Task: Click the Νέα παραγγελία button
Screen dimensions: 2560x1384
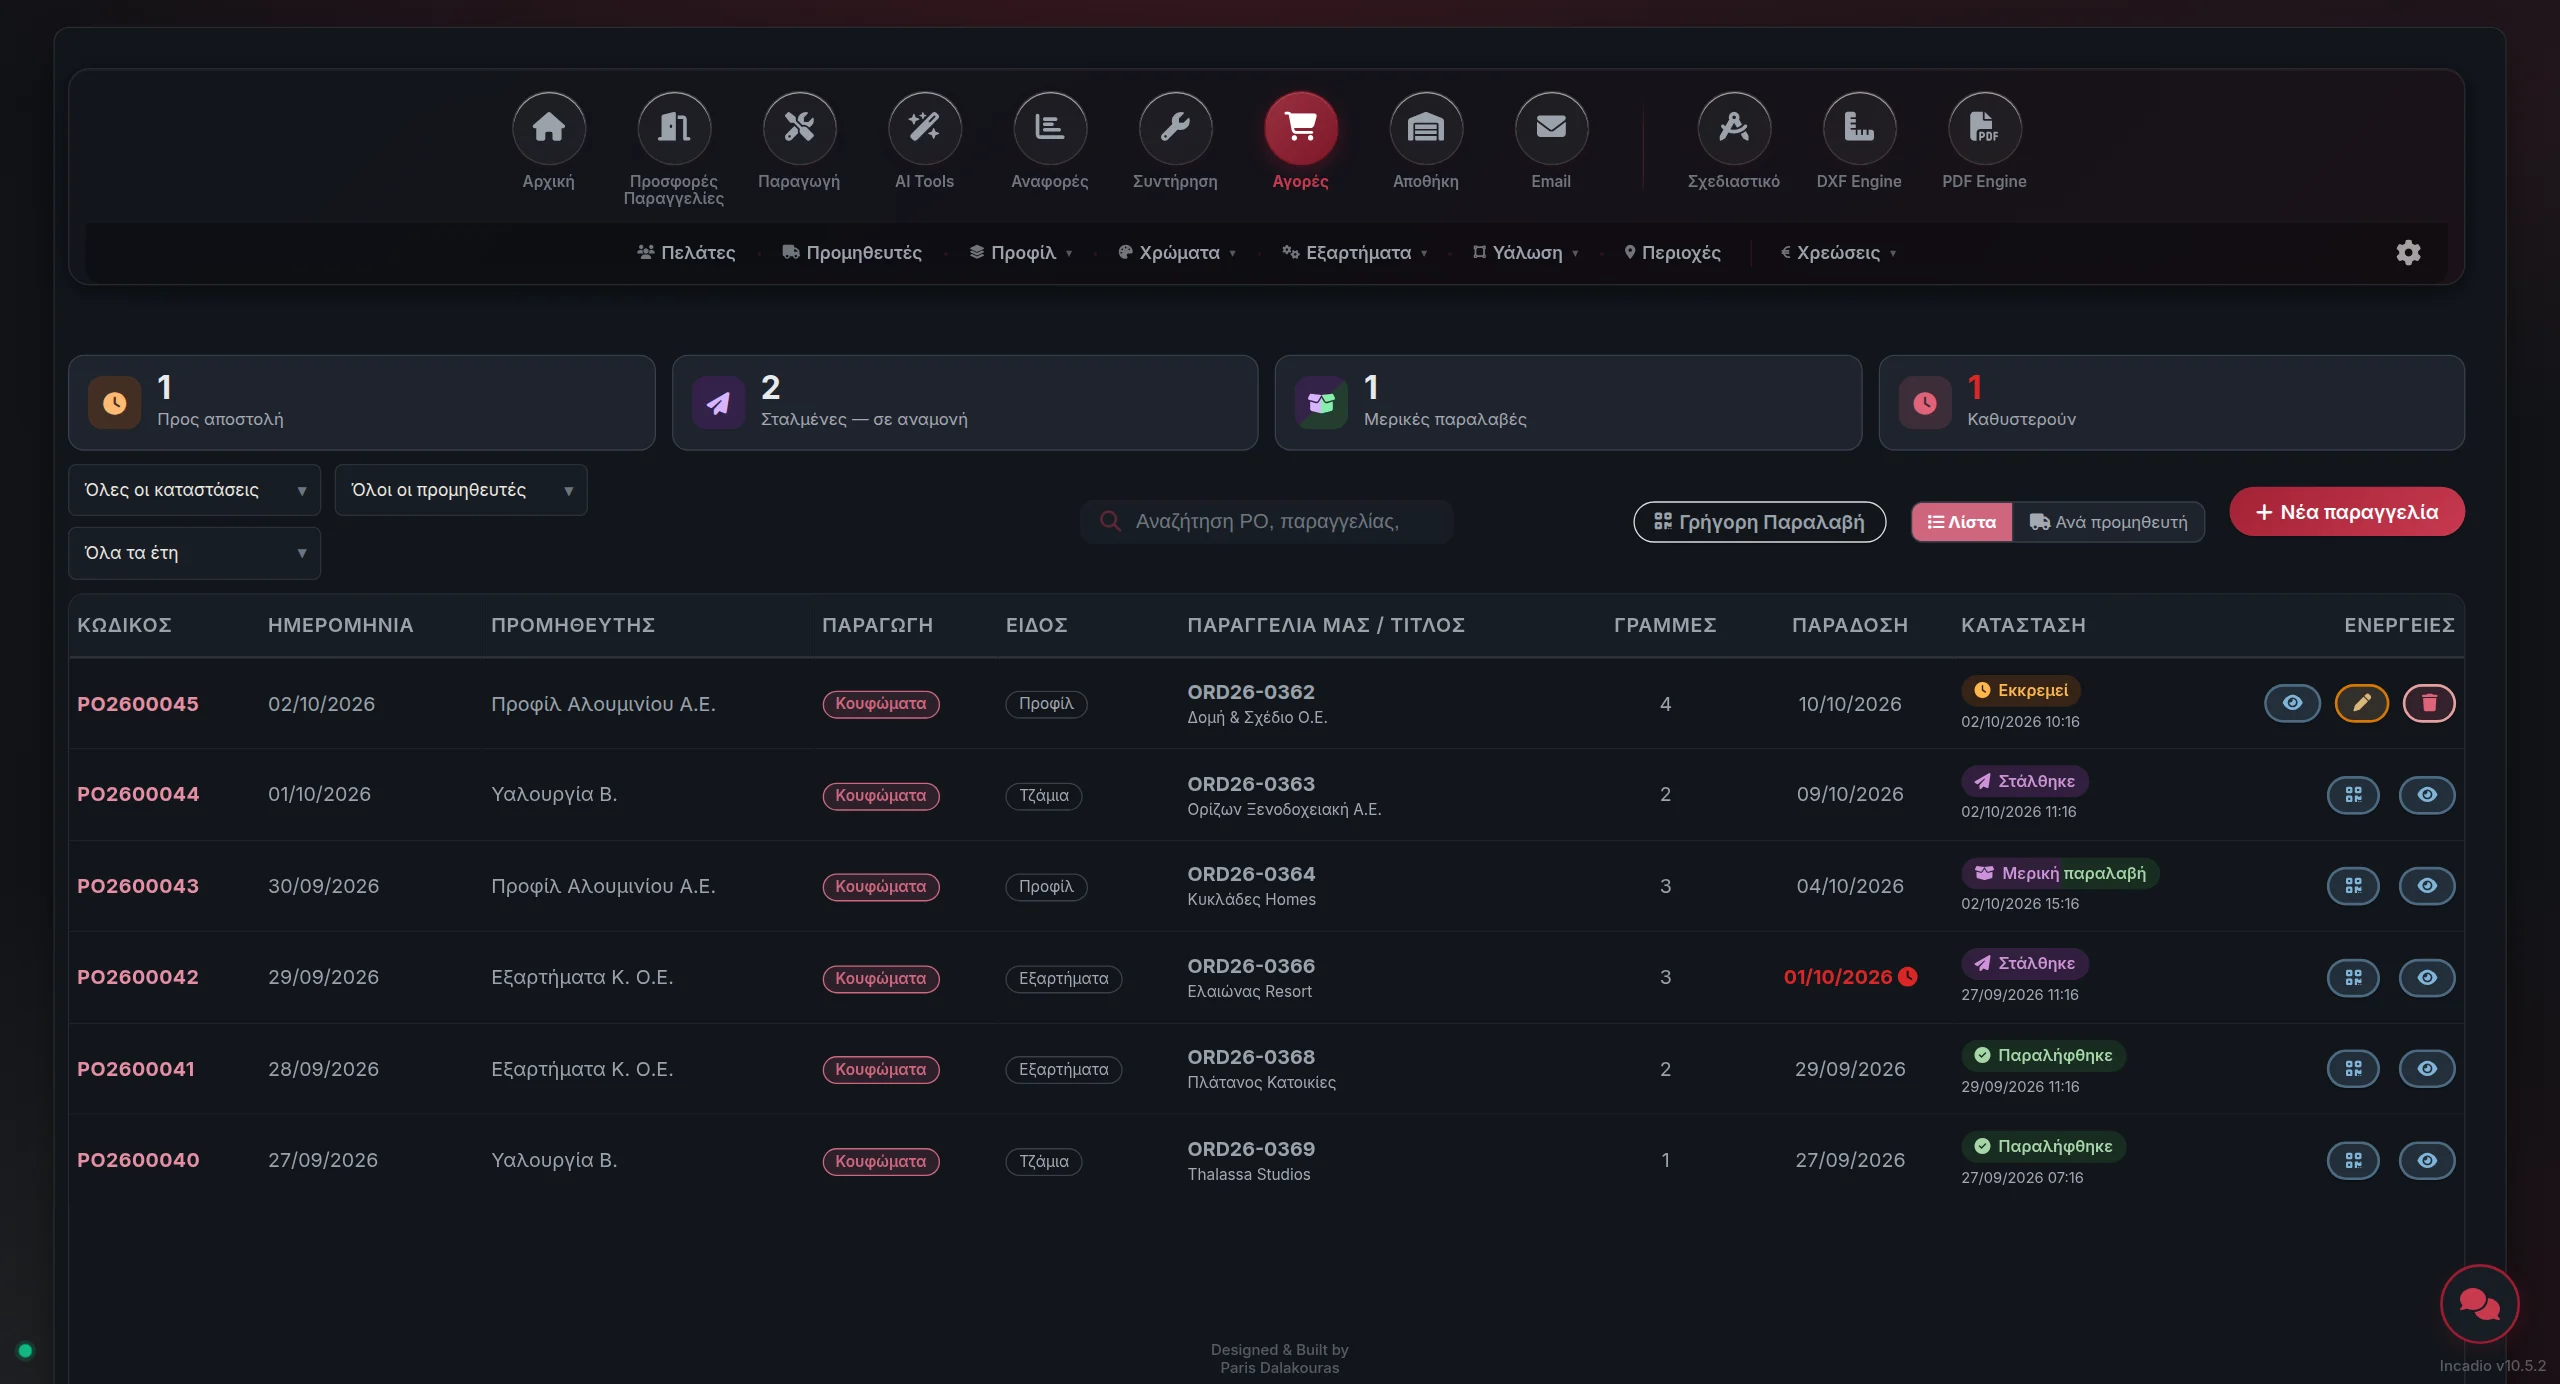Action: tap(2346, 512)
